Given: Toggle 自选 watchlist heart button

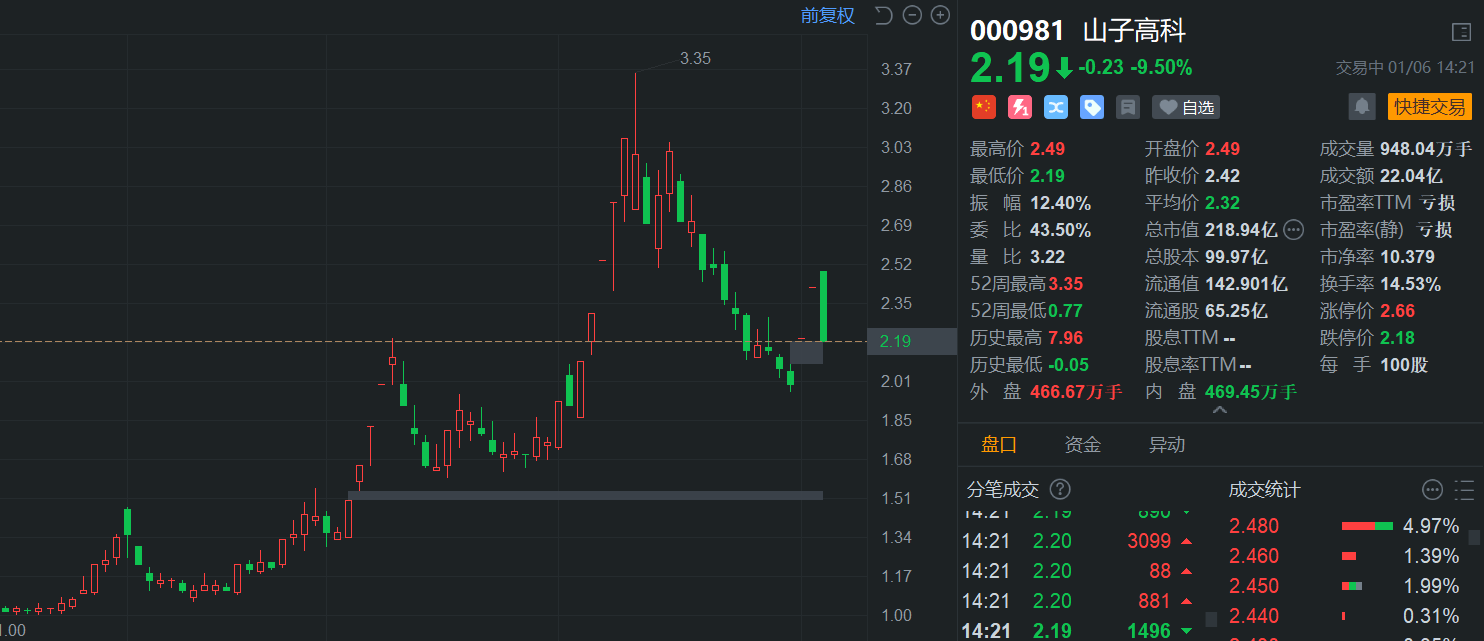Looking at the screenshot, I should [1186, 107].
